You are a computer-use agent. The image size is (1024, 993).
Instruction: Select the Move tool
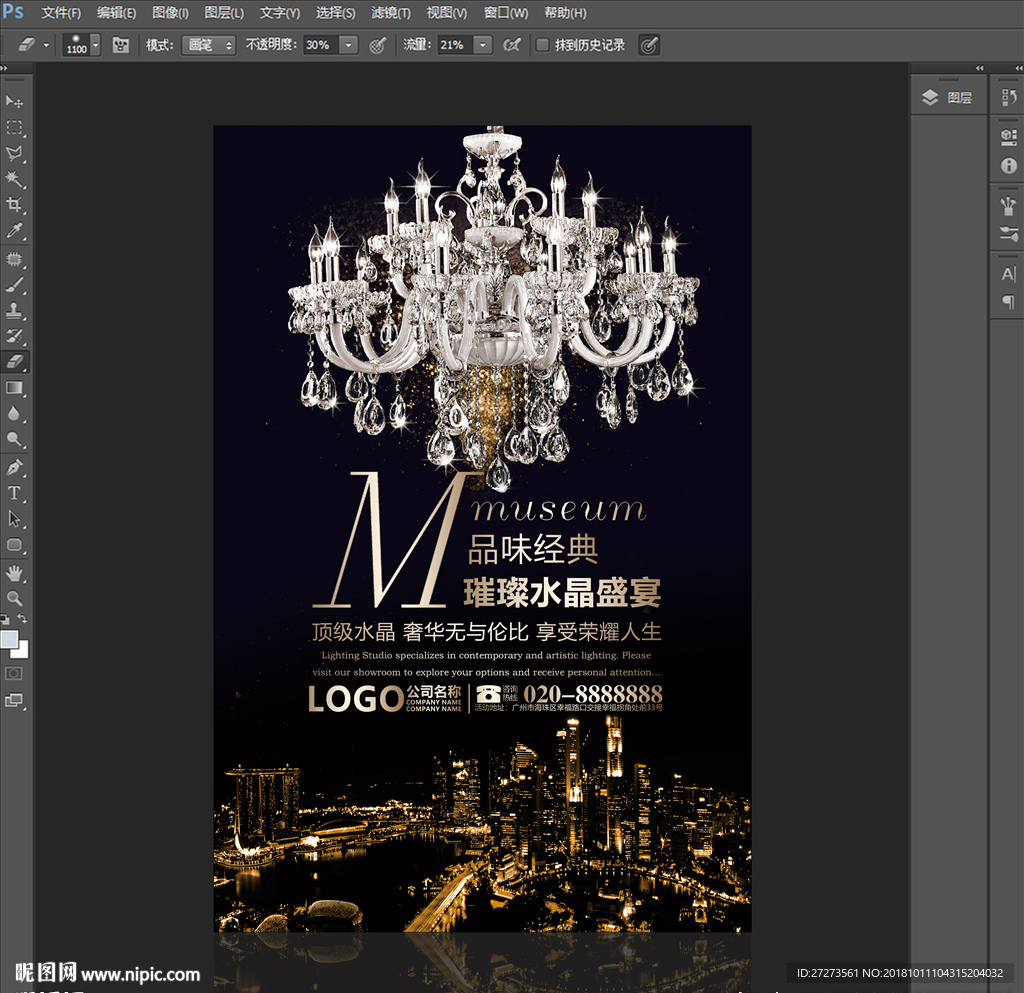coord(15,102)
